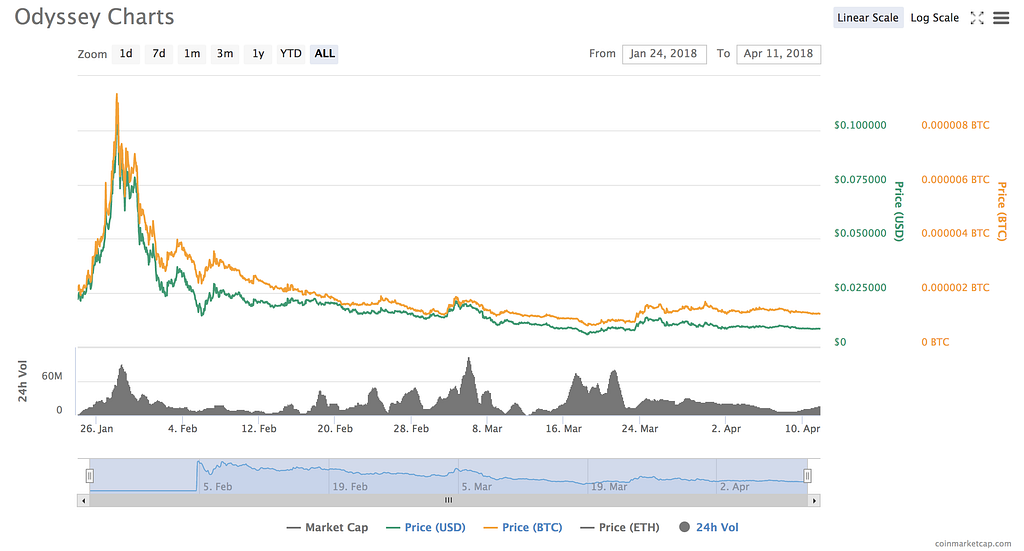Grab the left navigator range handle
The height and width of the screenshot is (551, 1024).
[x=89, y=476]
